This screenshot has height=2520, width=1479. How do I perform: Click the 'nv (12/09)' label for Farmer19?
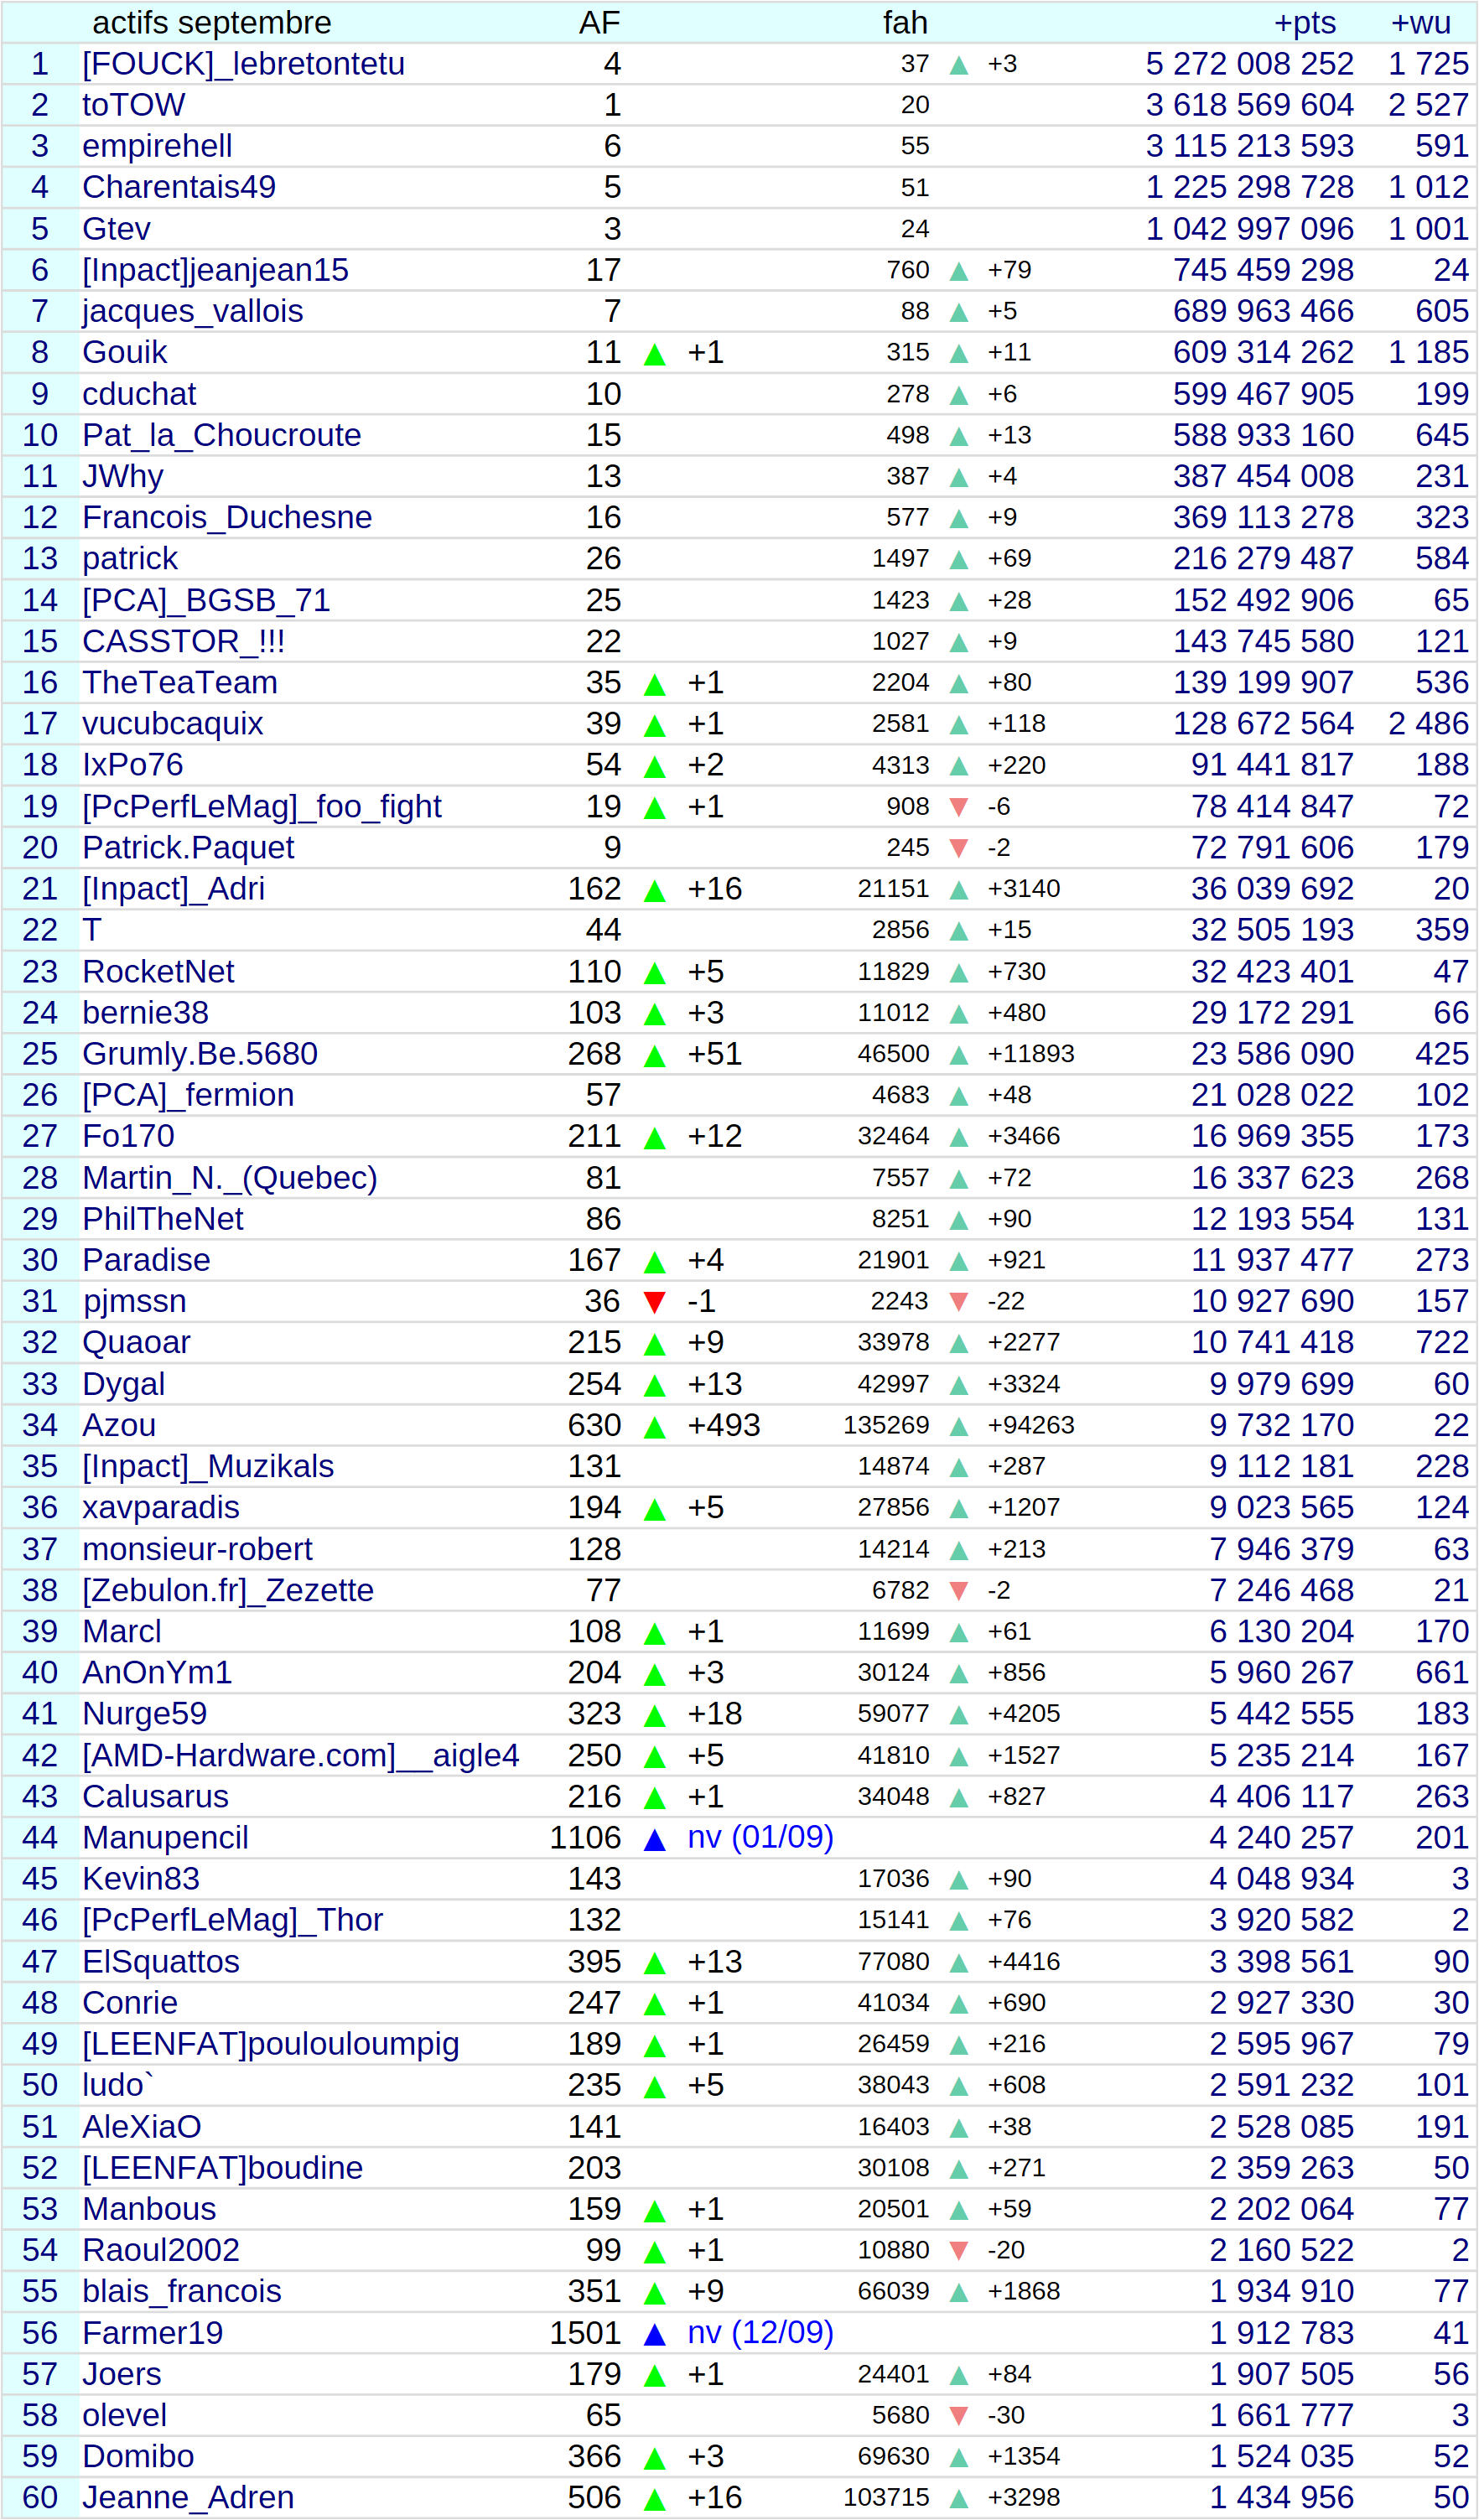(761, 2333)
